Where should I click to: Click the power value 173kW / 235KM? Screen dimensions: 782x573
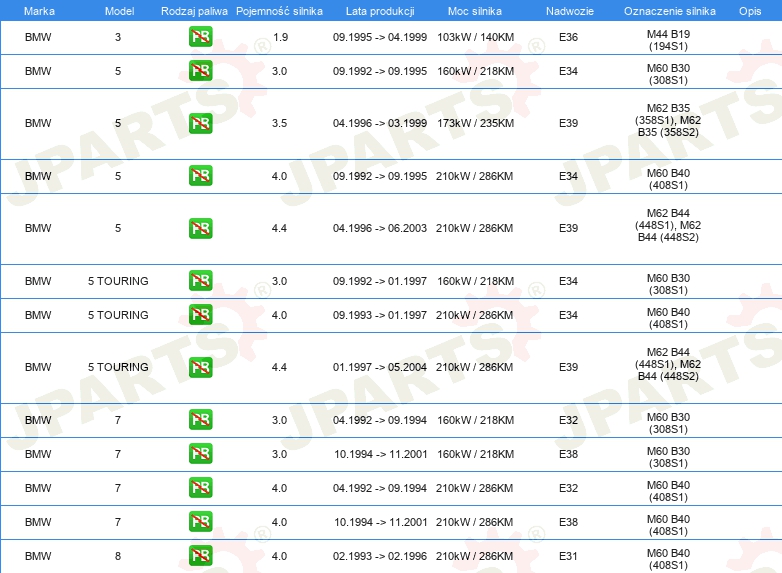click(x=475, y=123)
